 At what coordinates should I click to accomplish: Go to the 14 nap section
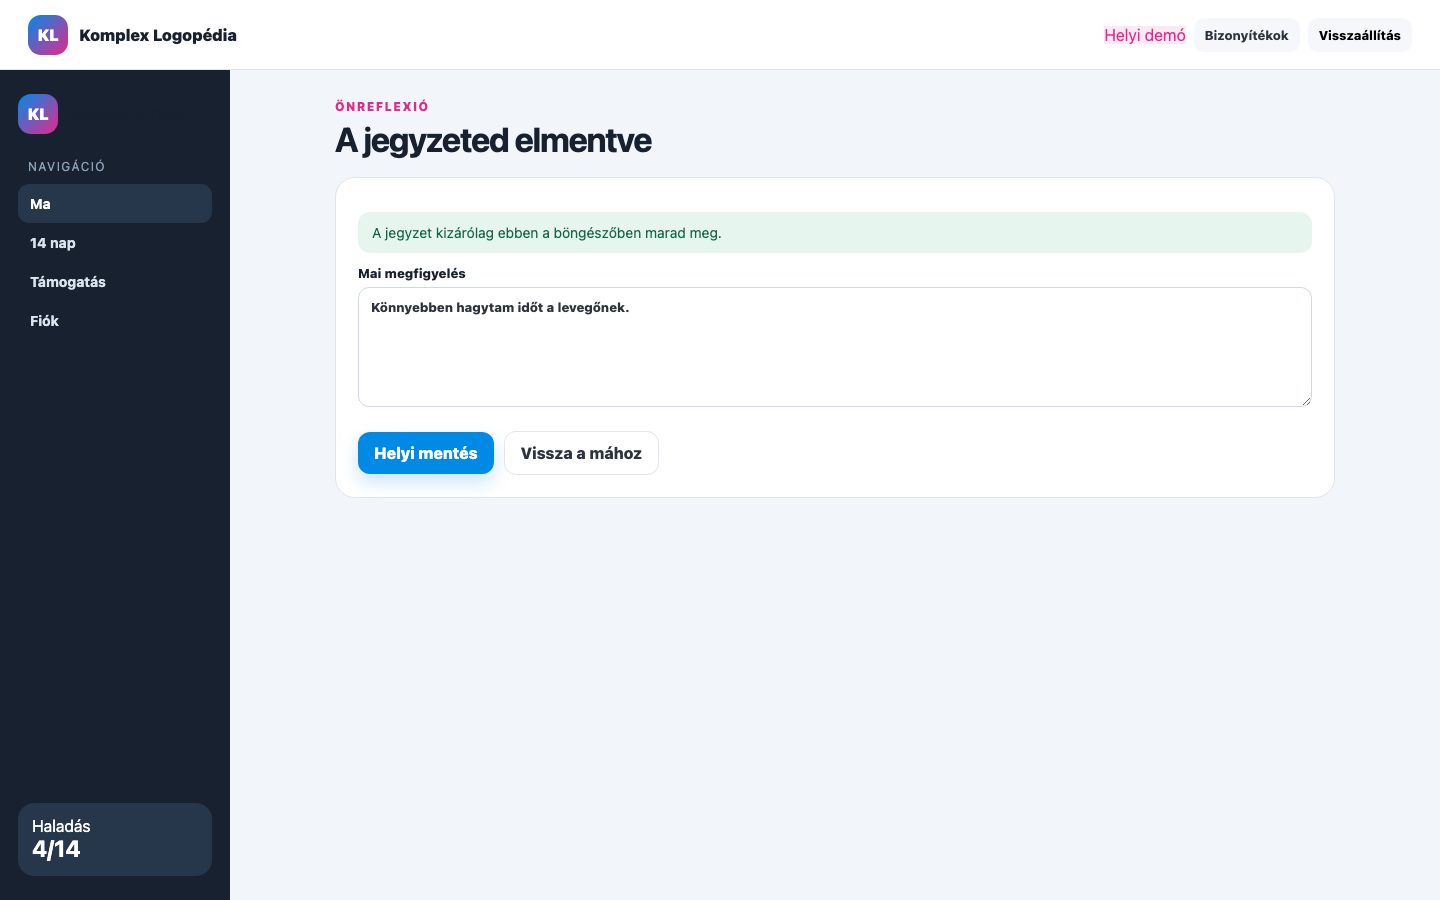(x=115, y=243)
